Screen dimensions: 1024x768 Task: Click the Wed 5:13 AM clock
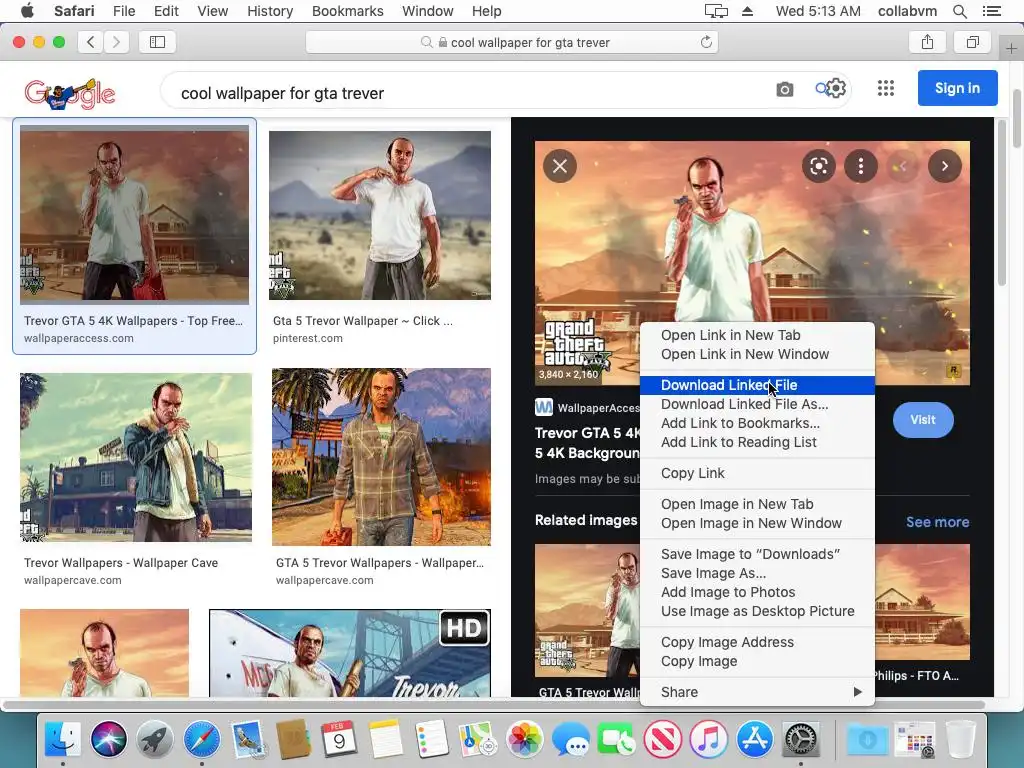pyautogui.click(x=818, y=11)
